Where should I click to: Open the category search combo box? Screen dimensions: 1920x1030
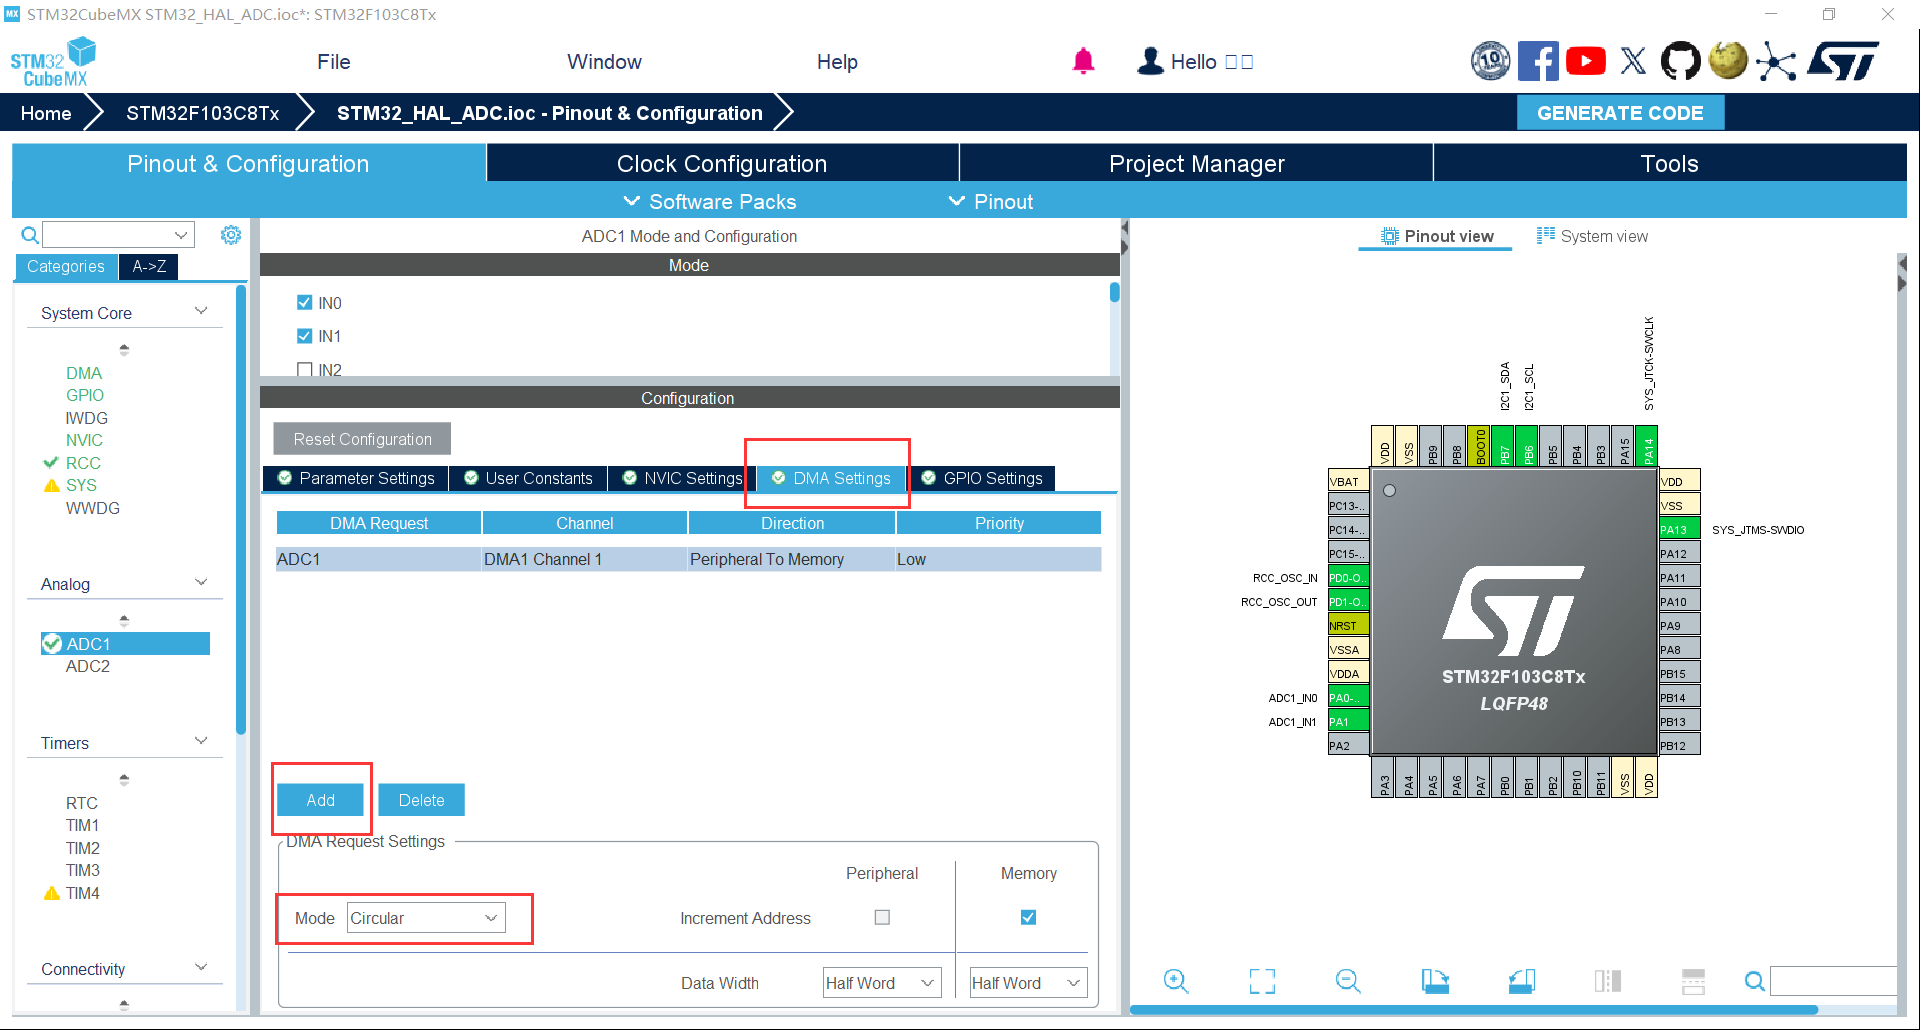click(x=118, y=235)
